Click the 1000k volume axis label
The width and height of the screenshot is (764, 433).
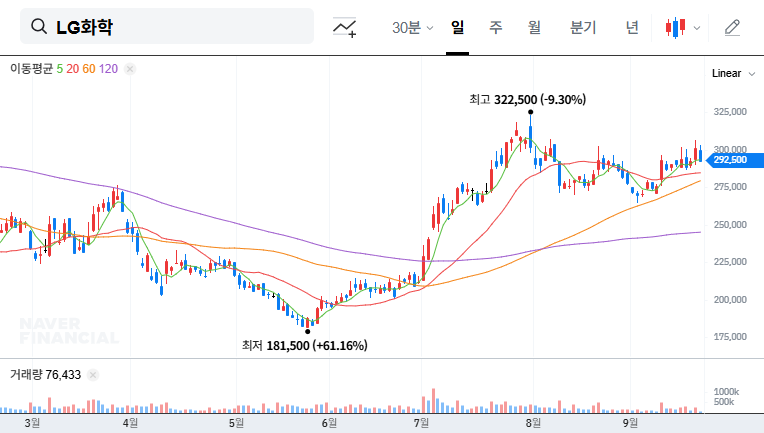(726, 392)
